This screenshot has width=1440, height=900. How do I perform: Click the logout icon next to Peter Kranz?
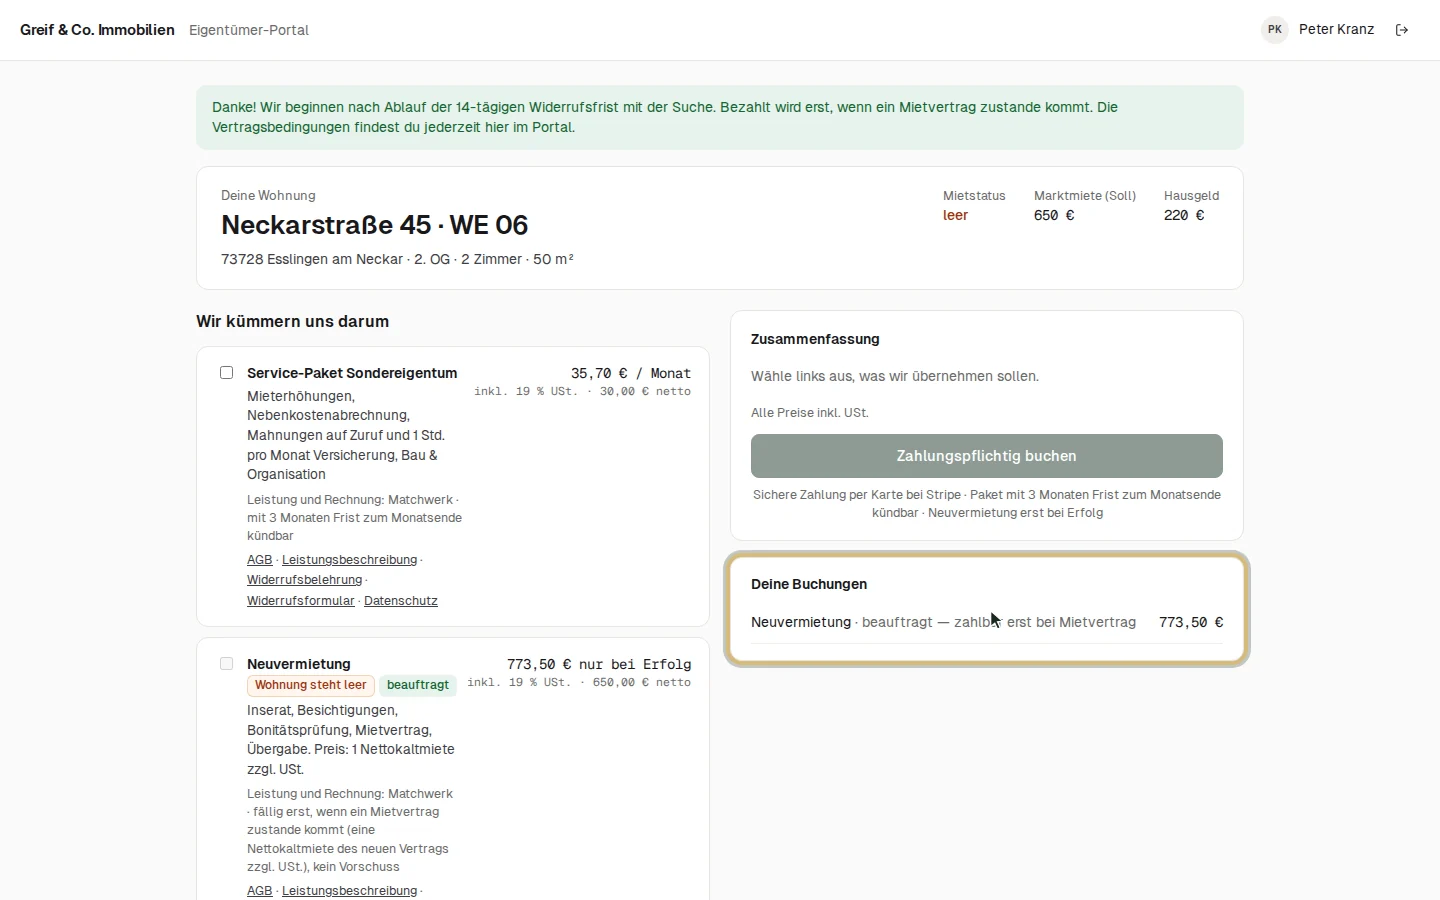[1402, 30]
